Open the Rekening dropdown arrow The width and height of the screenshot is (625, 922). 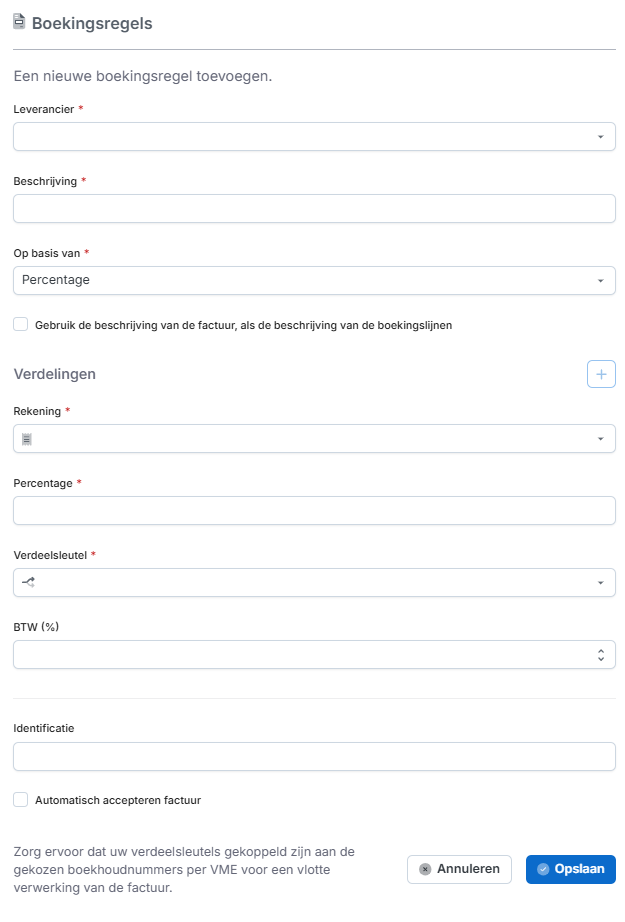(600, 439)
